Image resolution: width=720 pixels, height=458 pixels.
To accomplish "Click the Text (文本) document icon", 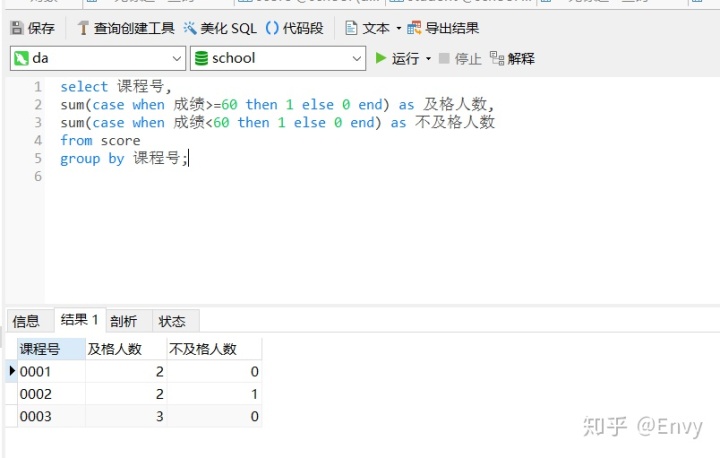I will click(351, 28).
